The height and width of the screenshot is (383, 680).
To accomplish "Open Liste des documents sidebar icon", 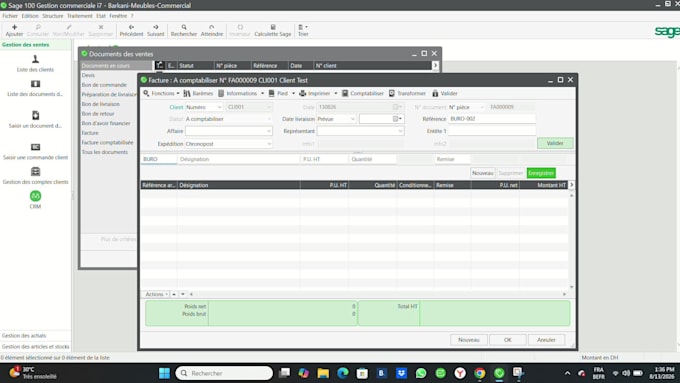I will [x=36, y=88].
